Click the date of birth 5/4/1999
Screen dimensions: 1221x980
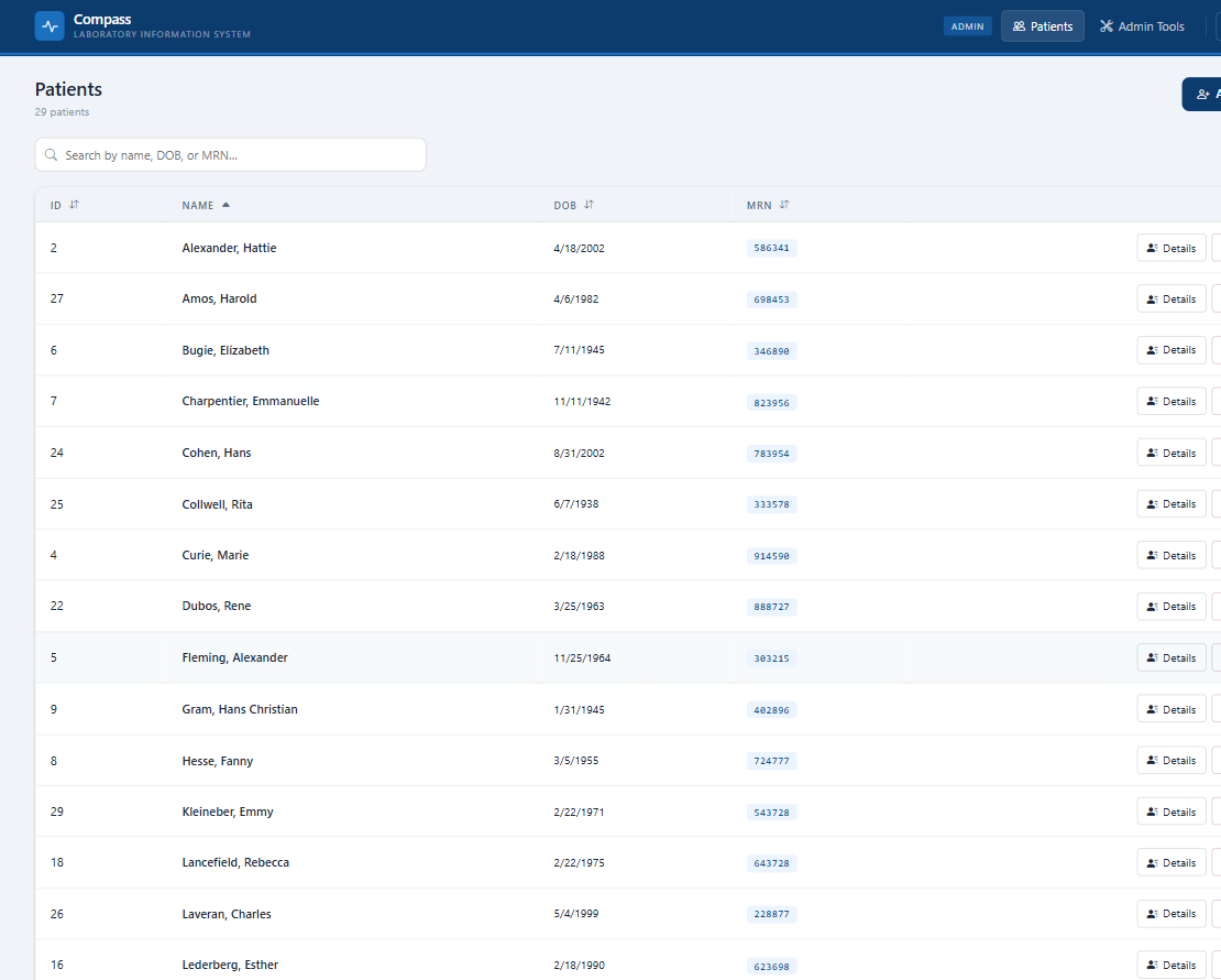pos(576,914)
